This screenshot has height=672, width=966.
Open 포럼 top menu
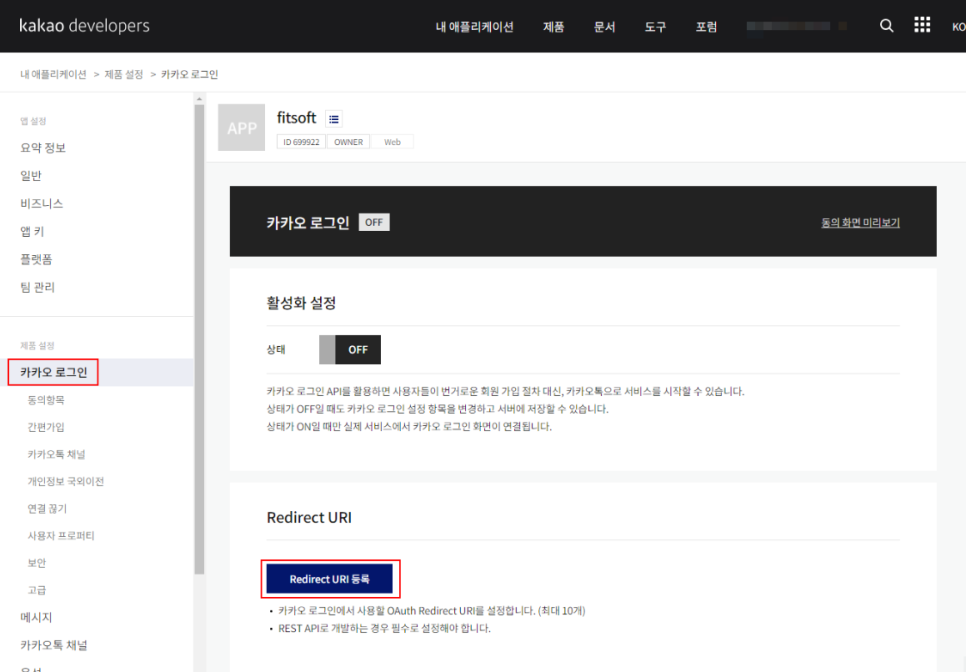[x=707, y=27]
